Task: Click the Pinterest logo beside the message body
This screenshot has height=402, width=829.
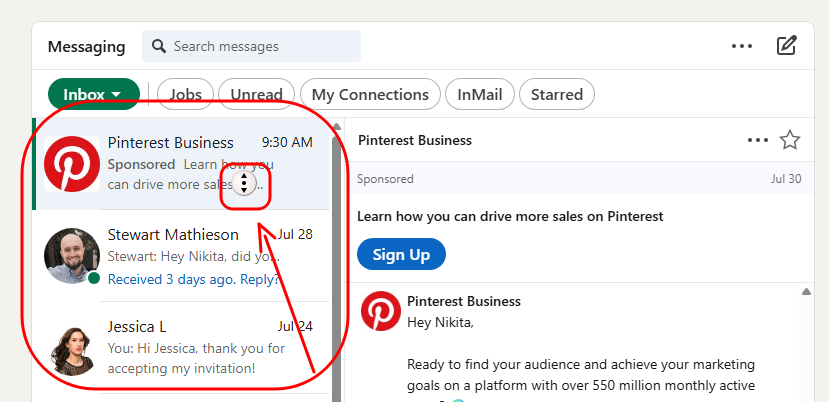Action: pyautogui.click(x=381, y=311)
